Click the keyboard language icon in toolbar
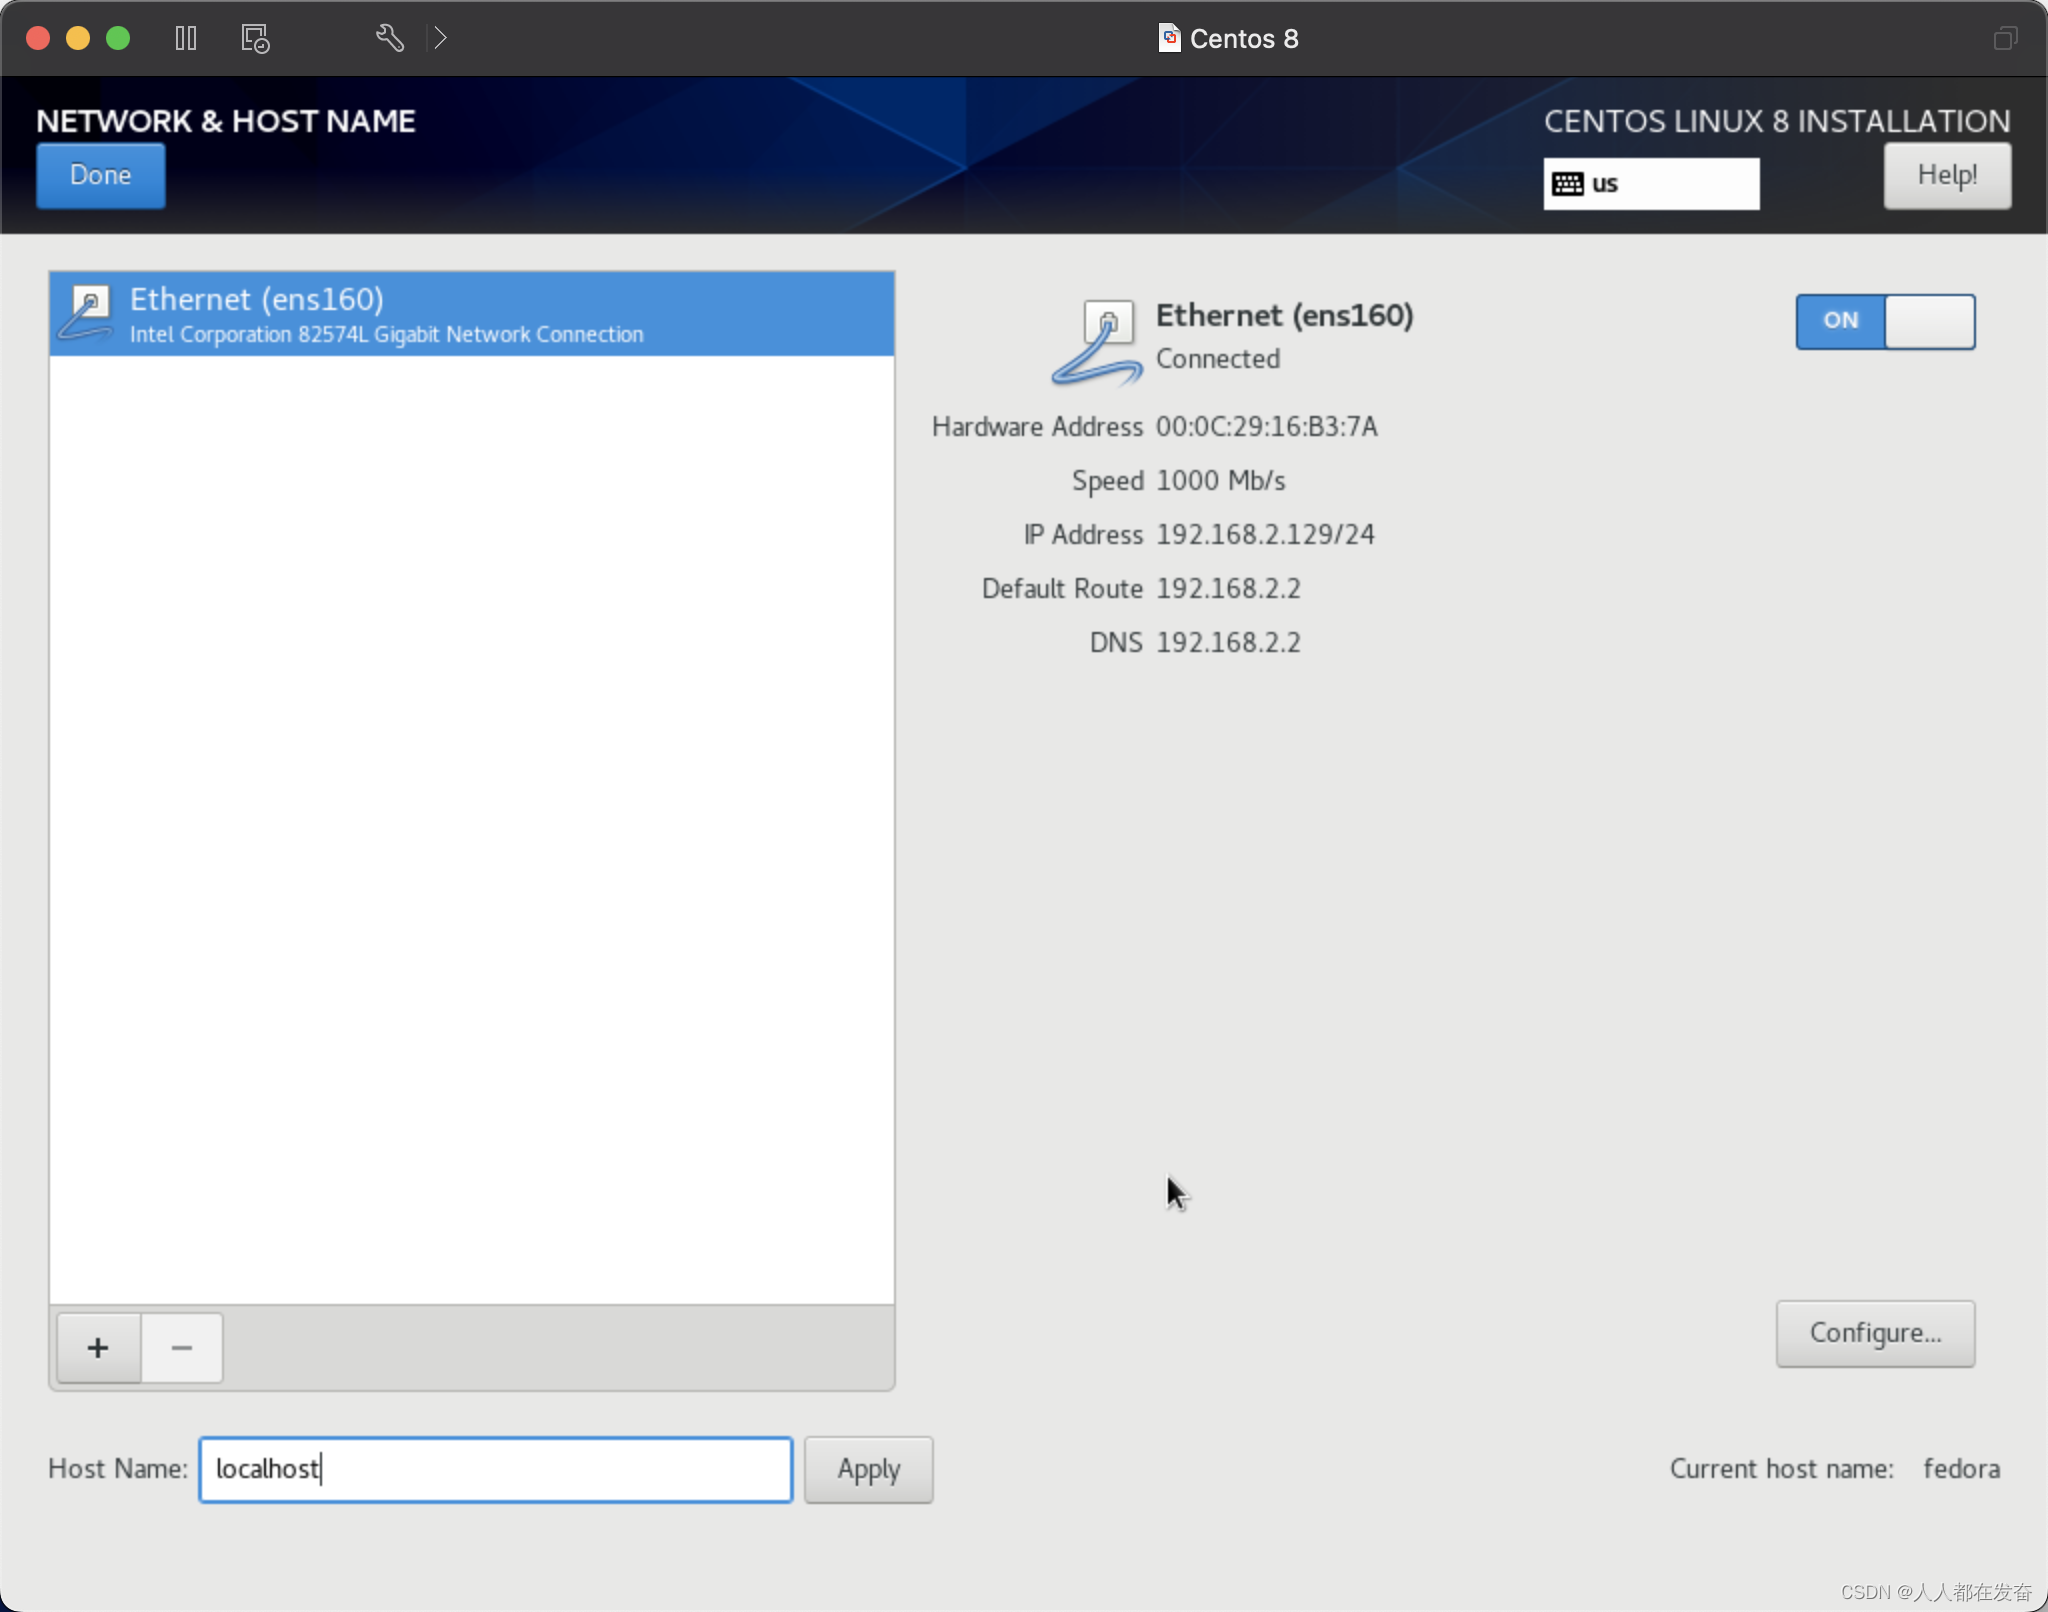The height and width of the screenshot is (1612, 2048). point(1569,181)
